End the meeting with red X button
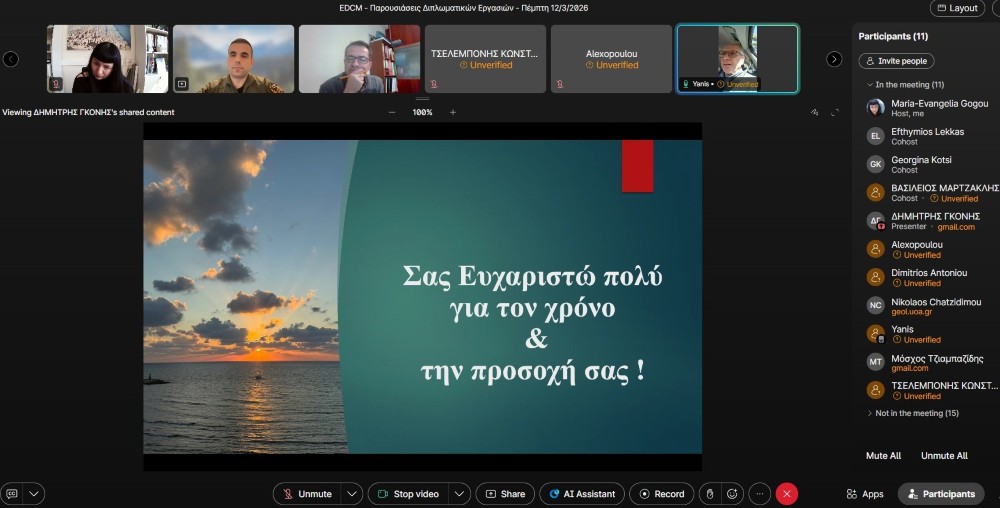The height and width of the screenshot is (508, 1000). click(x=787, y=494)
